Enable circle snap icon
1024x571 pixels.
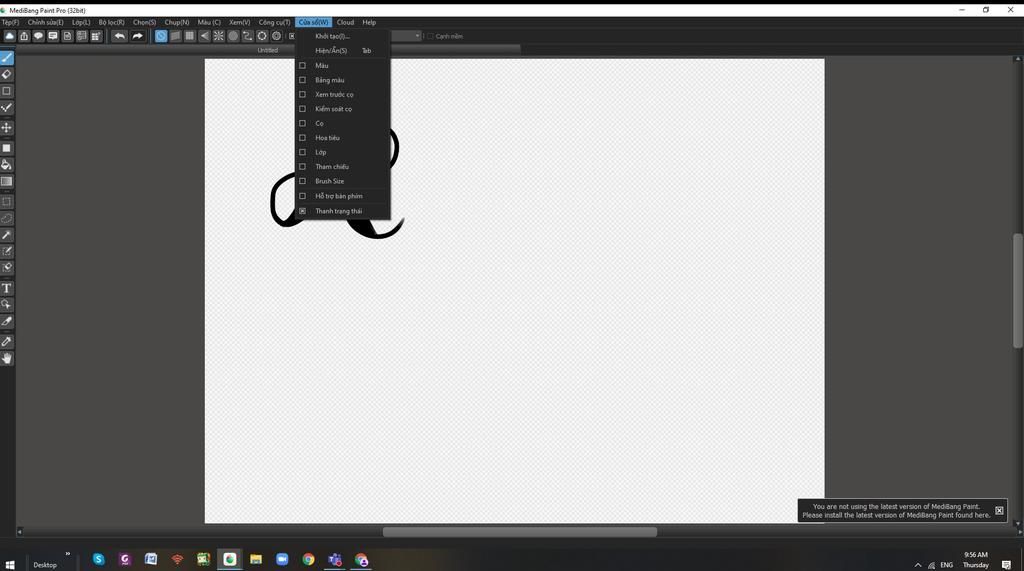coord(233,36)
